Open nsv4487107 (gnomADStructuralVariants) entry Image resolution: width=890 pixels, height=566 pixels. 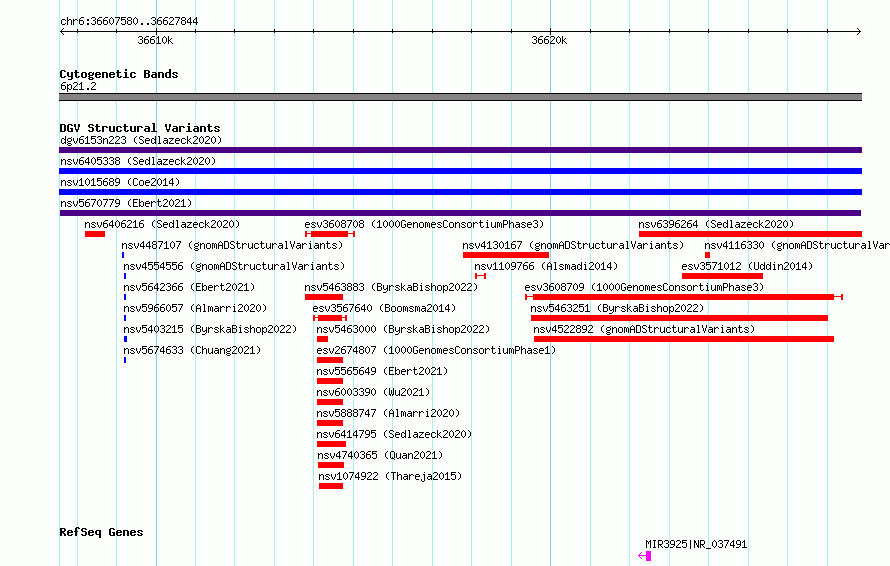(232, 245)
